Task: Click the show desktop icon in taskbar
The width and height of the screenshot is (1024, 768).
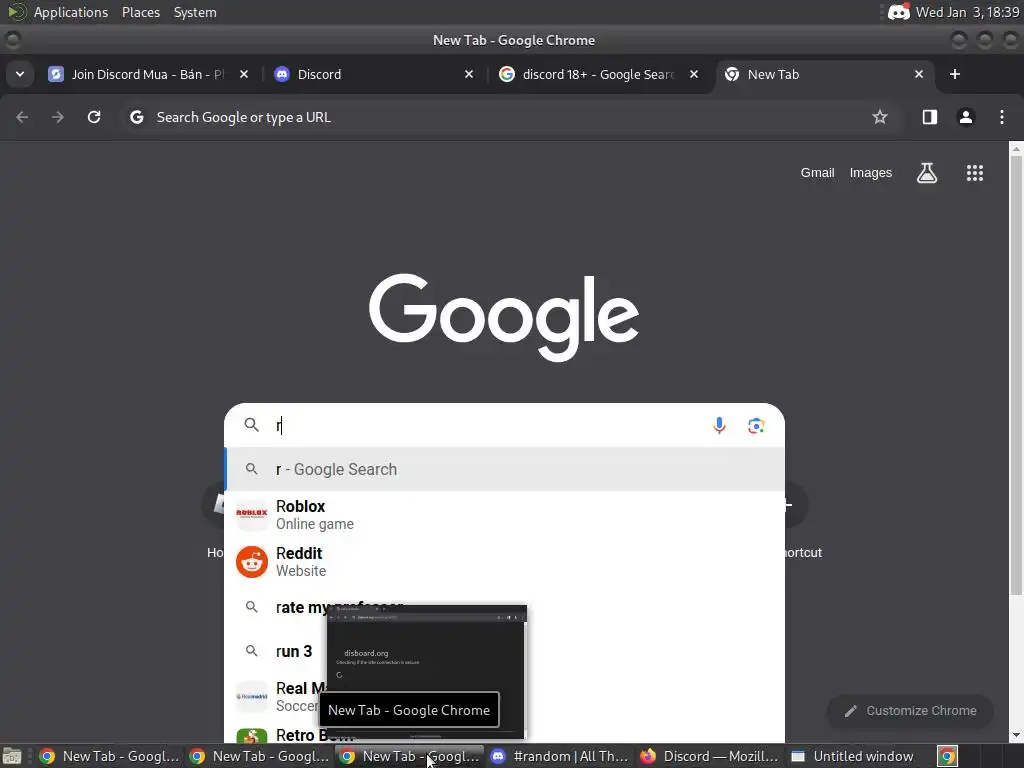Action: (x=12, y=756)
